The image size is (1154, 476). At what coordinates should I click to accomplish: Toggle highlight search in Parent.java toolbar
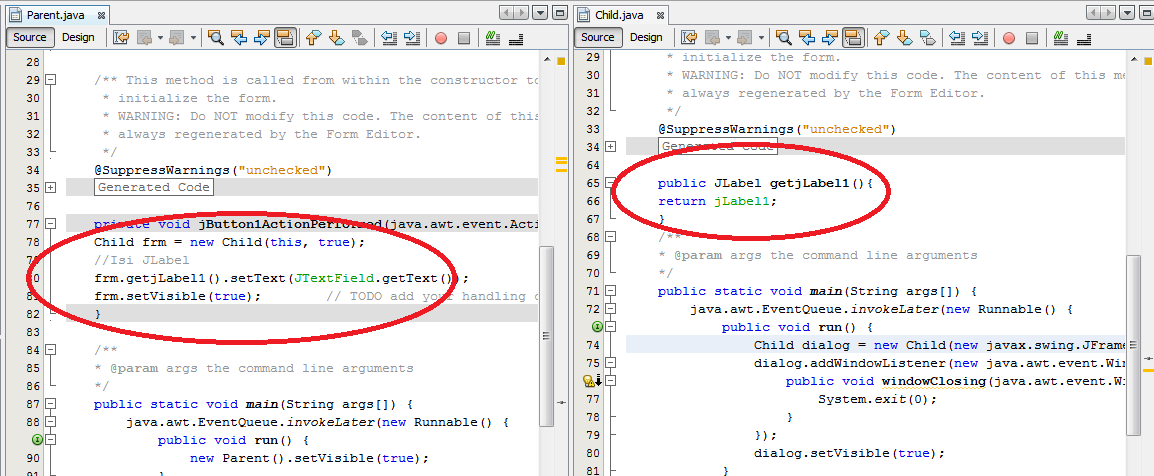pyautogui.click(x=286, y=38)
